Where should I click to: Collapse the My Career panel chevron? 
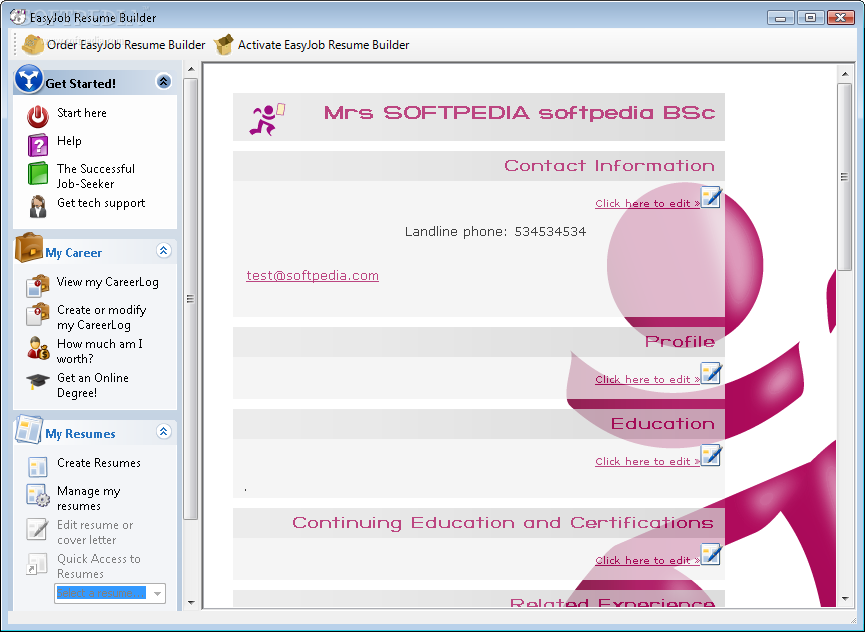163,251
